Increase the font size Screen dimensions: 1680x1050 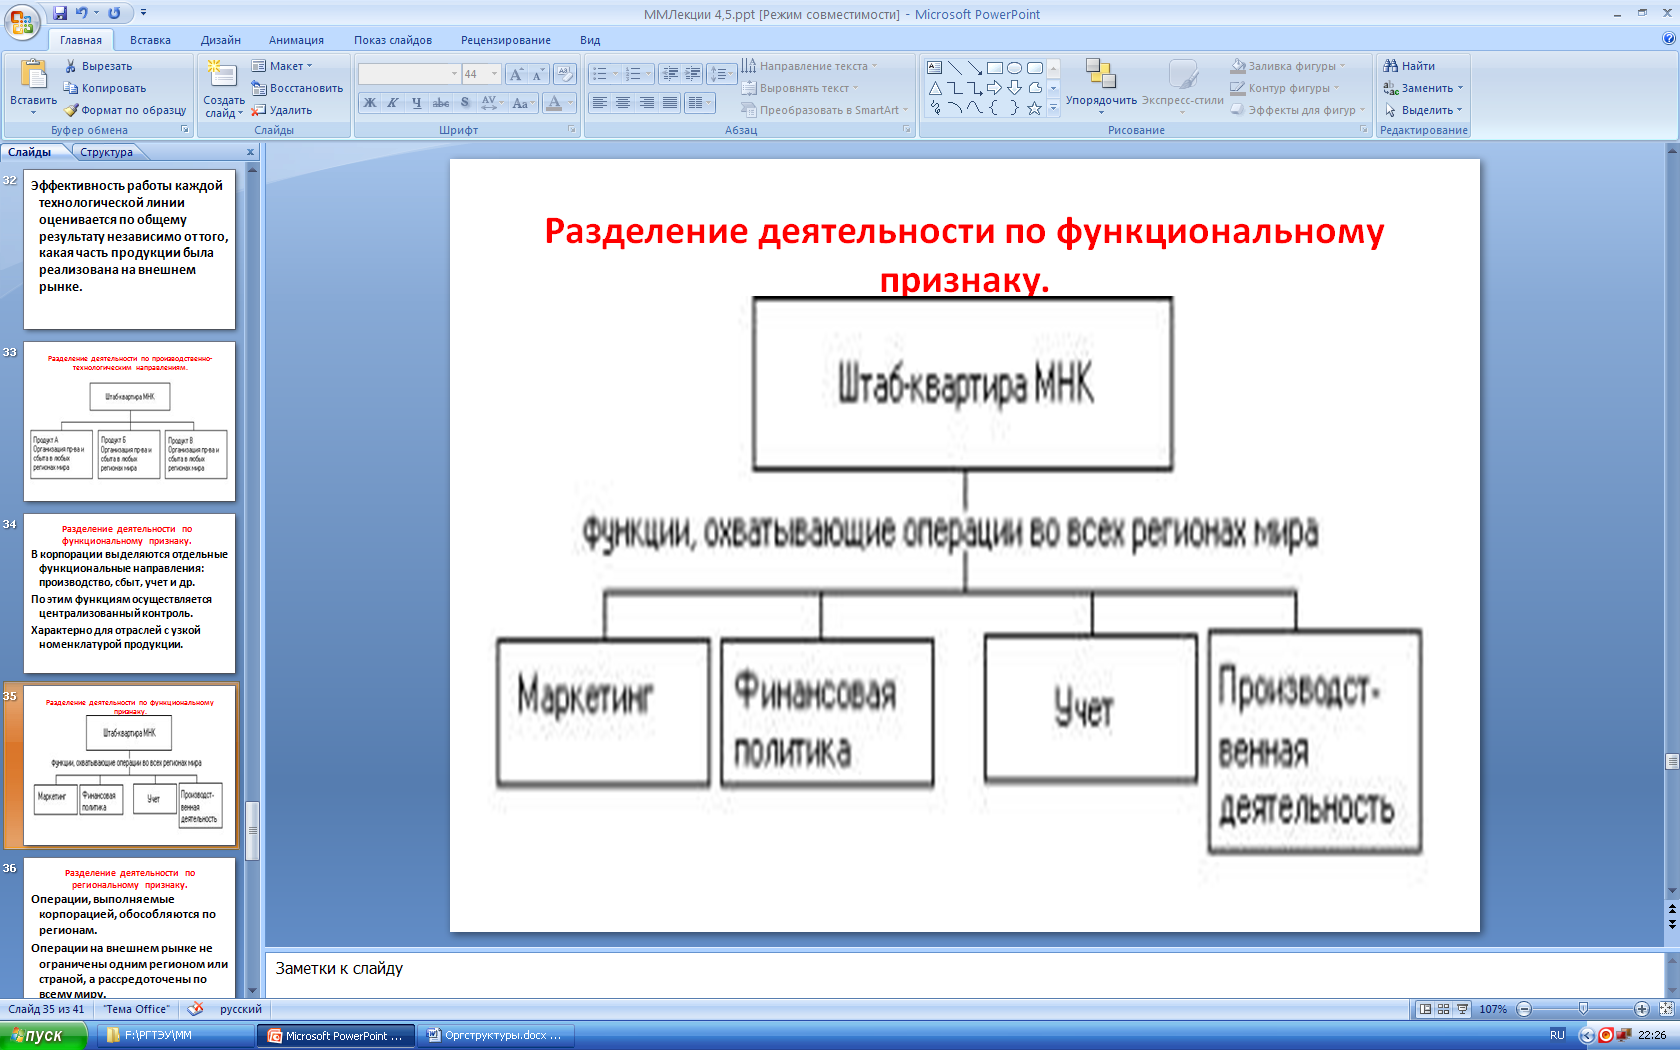516,74
